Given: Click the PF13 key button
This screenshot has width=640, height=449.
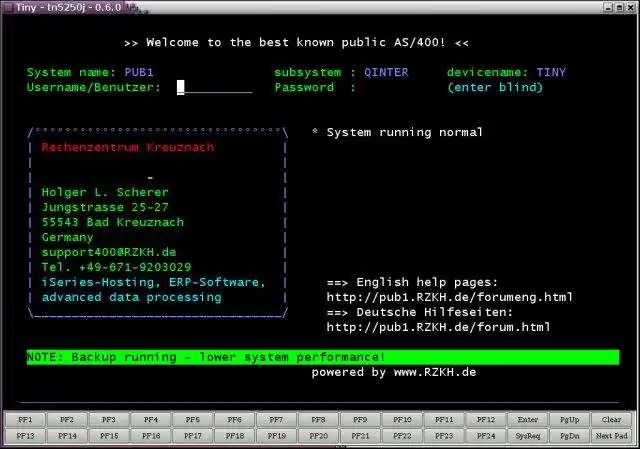Looking at the screenshot, I should click(x=25, y=436).
